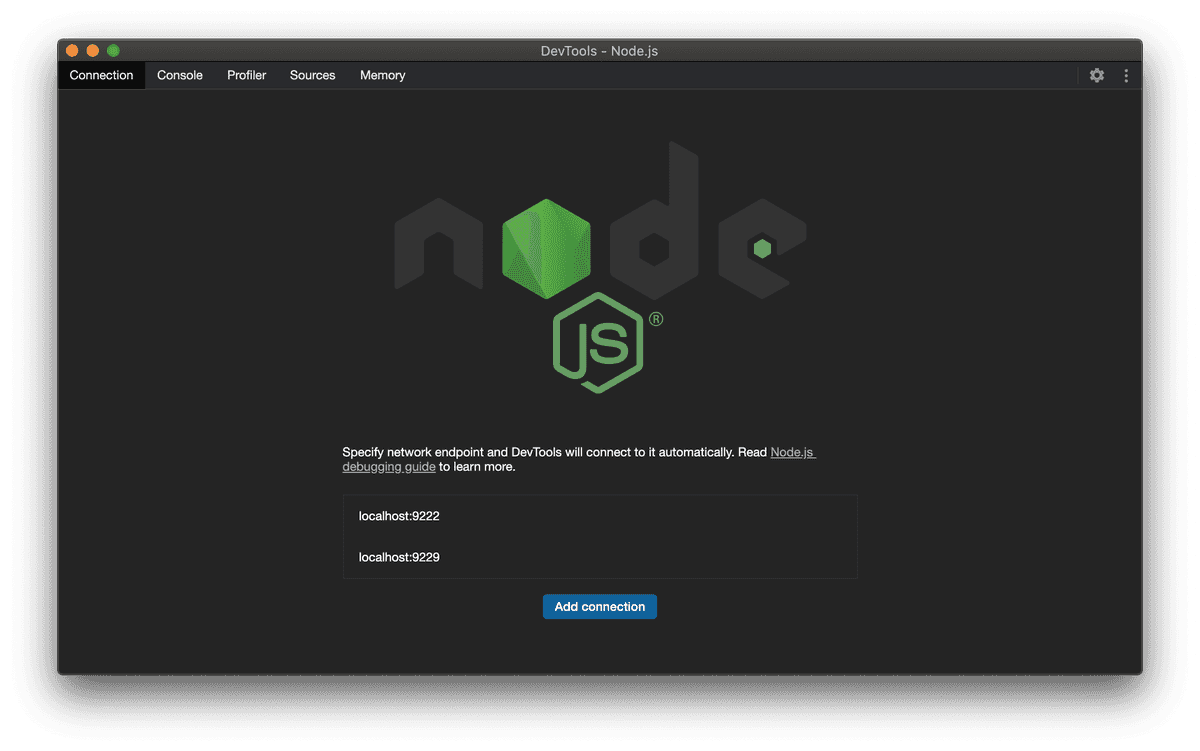Minimize the DevTools window

coord(93,51)
